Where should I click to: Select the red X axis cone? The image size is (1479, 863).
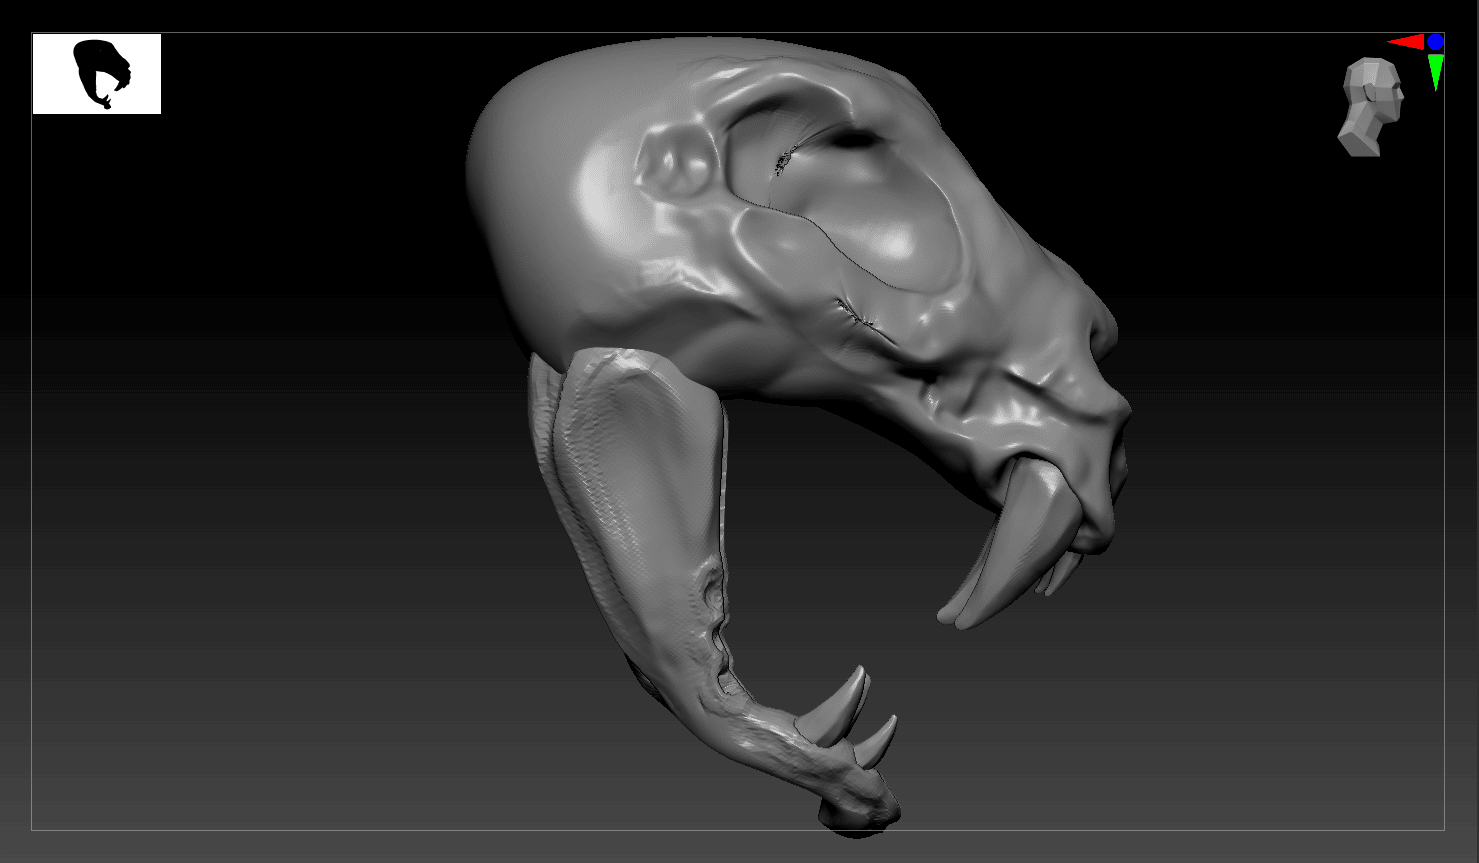point(1405,42)
